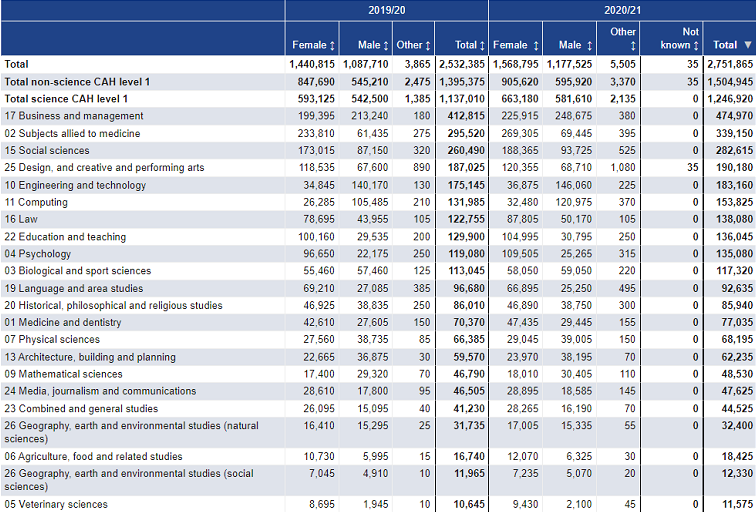Sort by 2020/21 Female column arrow
This screenshot has height=512, width=756.
tap(536, 46)
